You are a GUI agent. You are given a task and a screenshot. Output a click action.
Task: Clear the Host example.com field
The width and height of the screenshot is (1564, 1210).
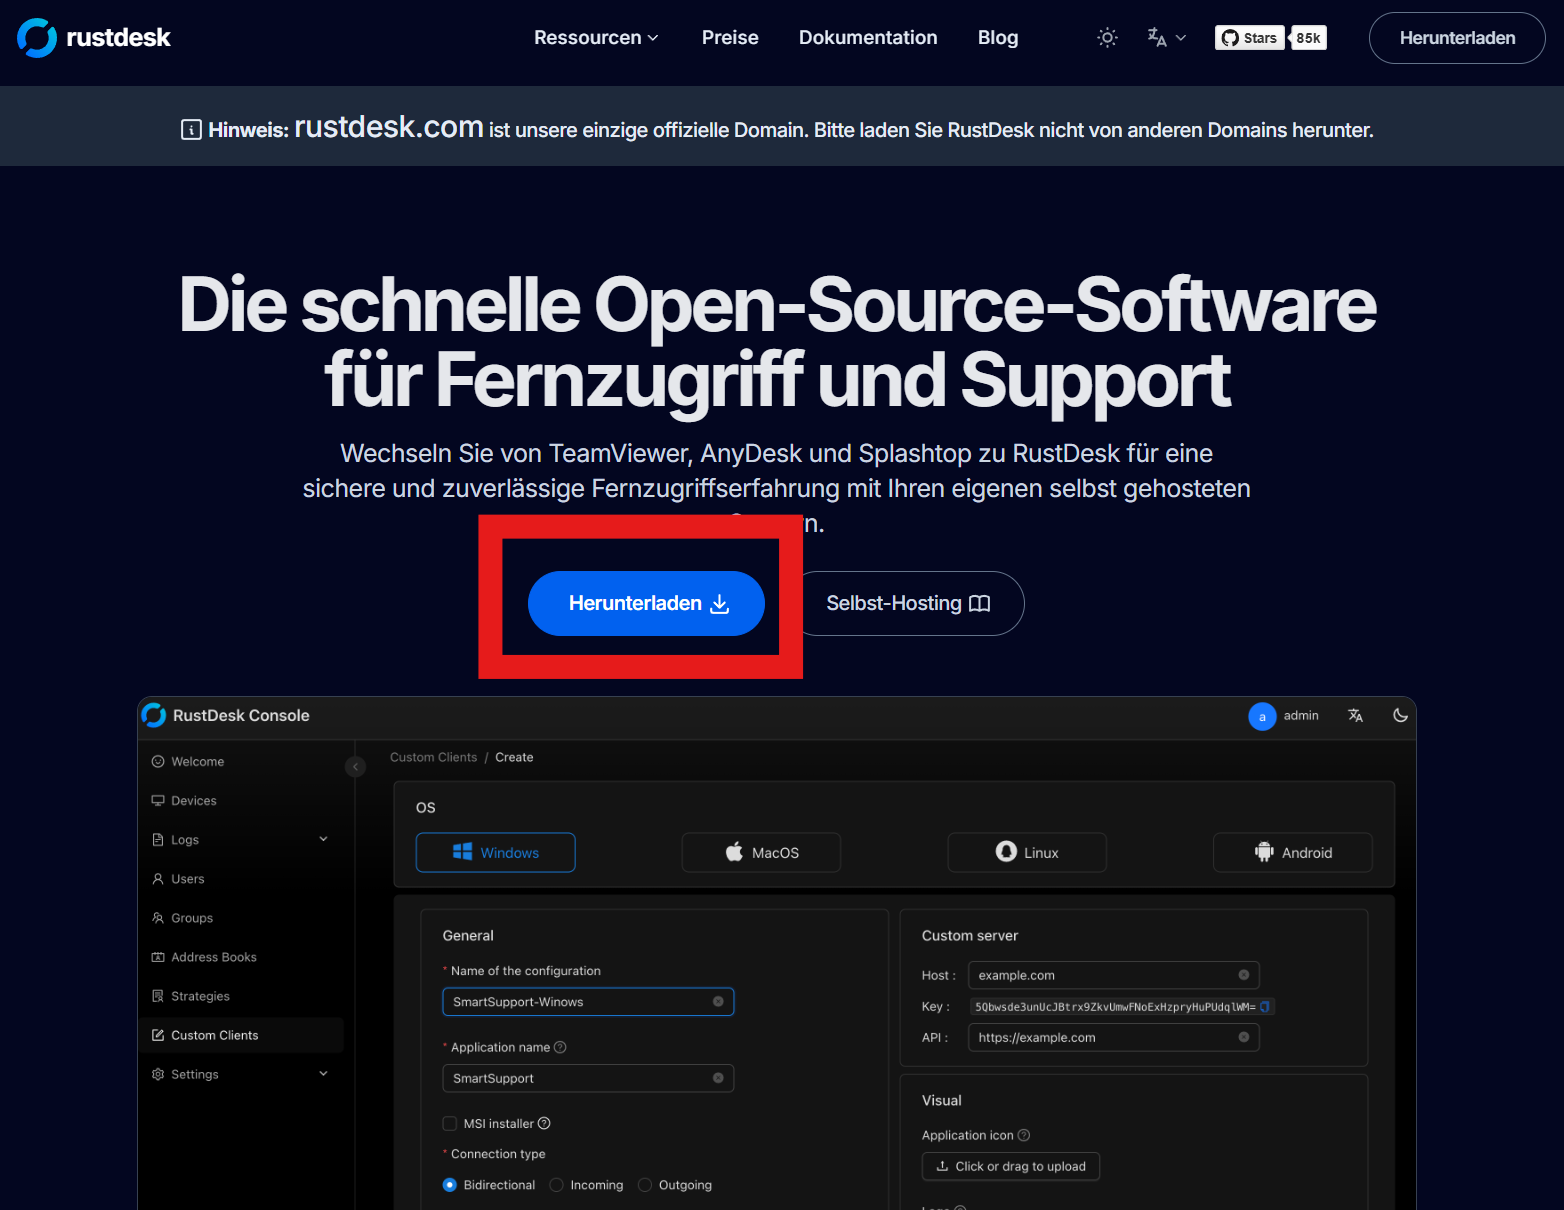[x=1244, y=975]
